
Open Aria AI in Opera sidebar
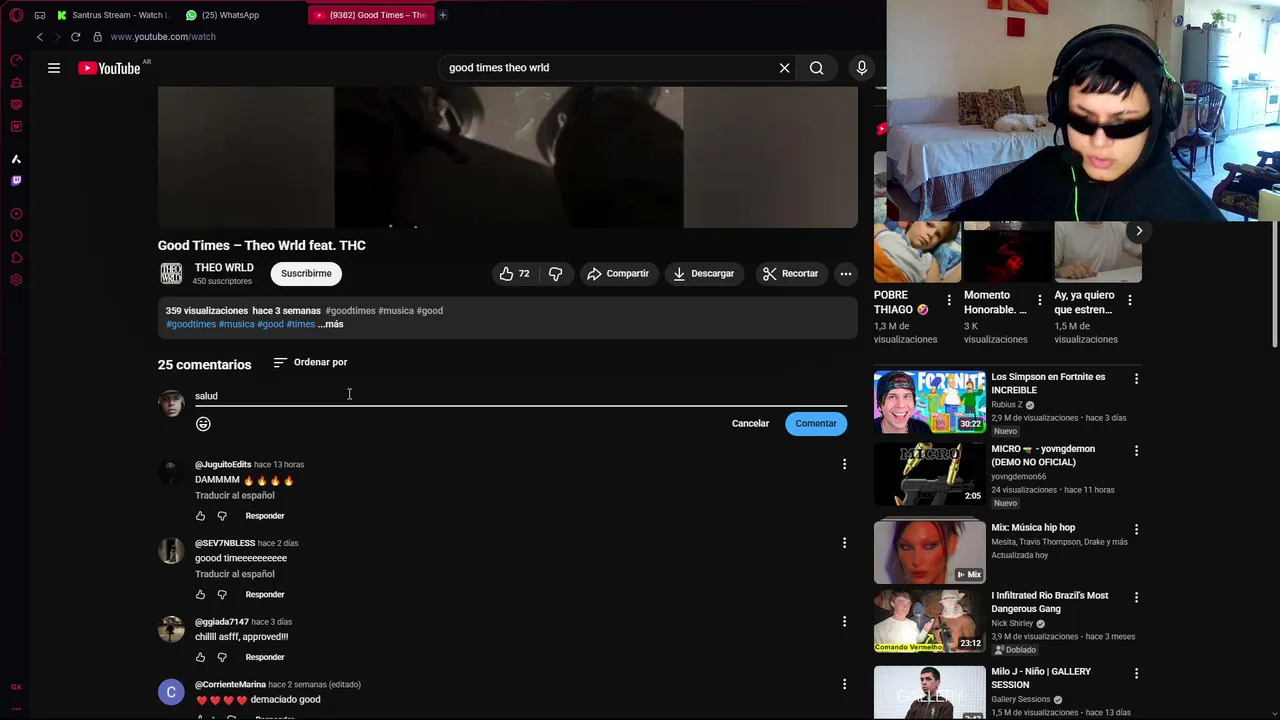coord(16,159)
